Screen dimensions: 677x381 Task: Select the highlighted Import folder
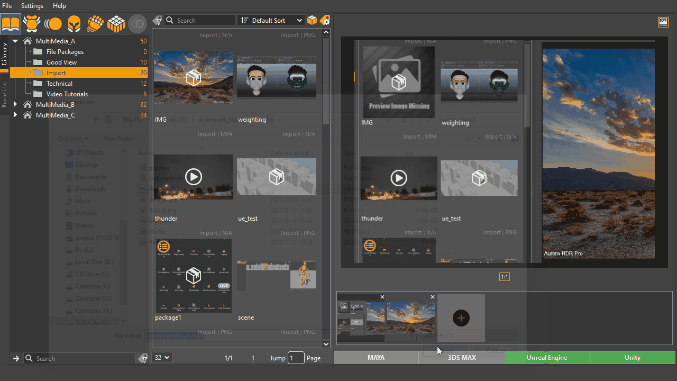point(79,73)
